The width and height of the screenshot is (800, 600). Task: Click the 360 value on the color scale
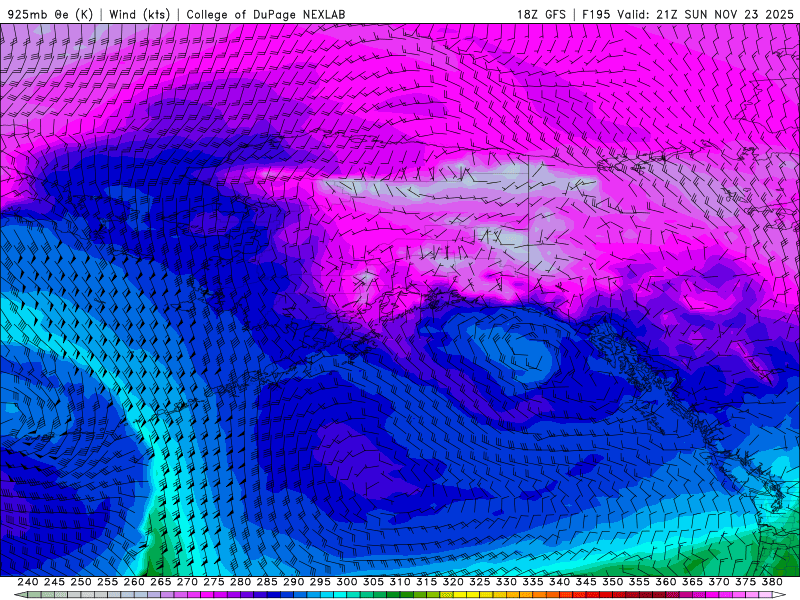pyautogui.click(x=666, y=582)
